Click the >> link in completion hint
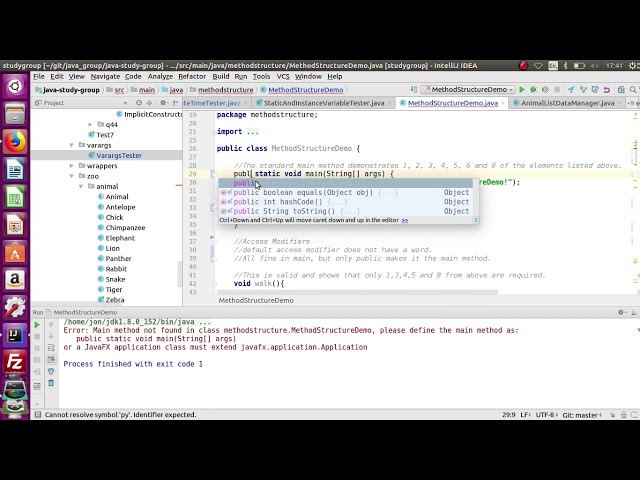The image size is (640, 480). (404, 220)
